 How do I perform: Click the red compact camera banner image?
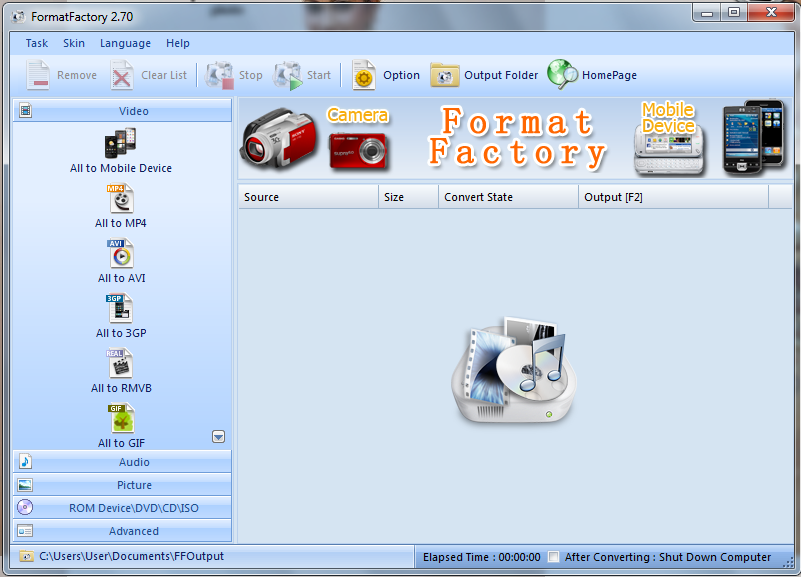pos(358,150)
